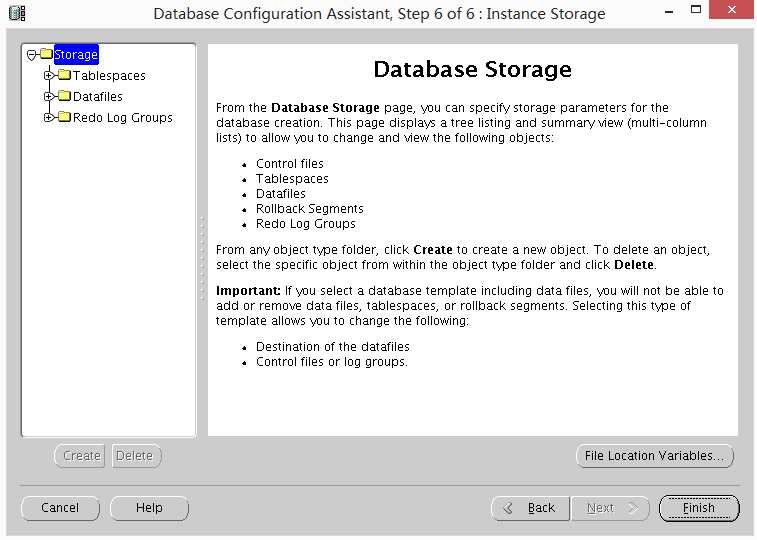Go Back to the previous step

coord(530,508)
